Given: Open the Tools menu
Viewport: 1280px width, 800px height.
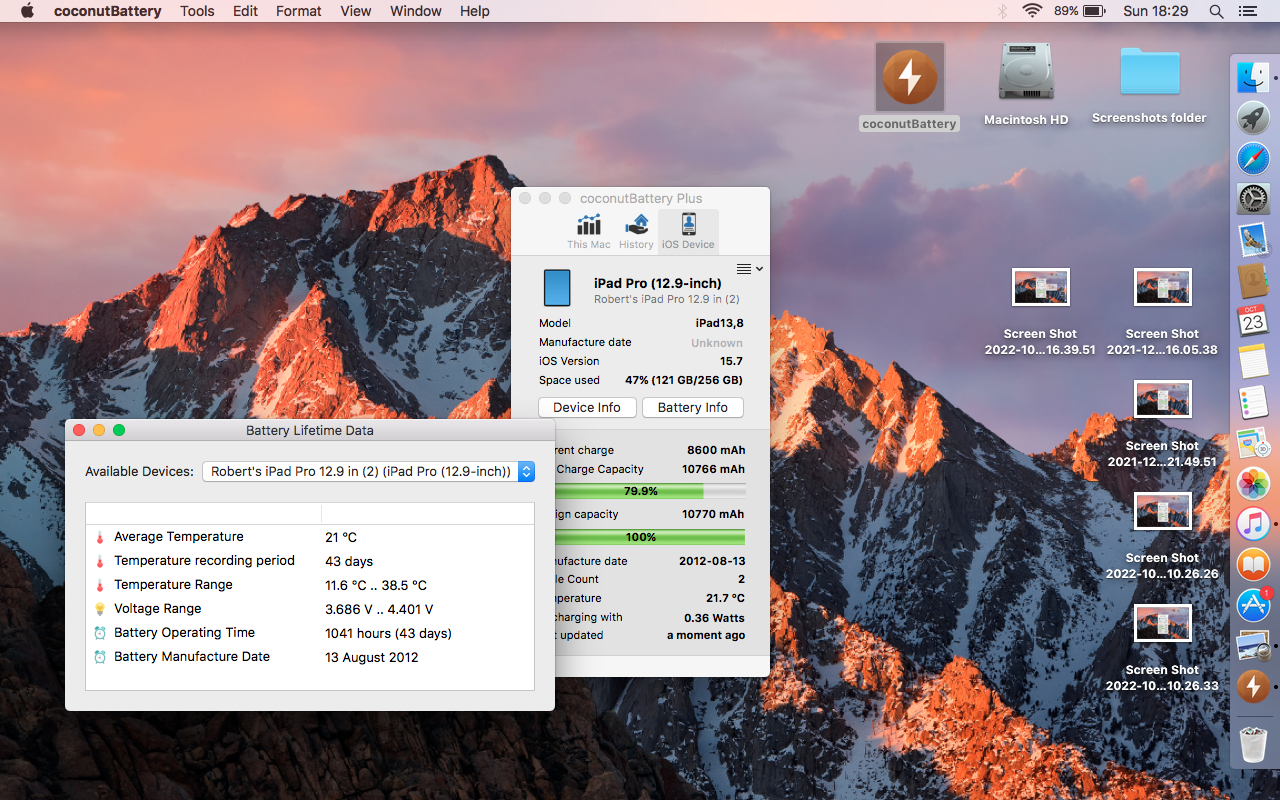Looking at the screenshot, I should click(197, 11).
